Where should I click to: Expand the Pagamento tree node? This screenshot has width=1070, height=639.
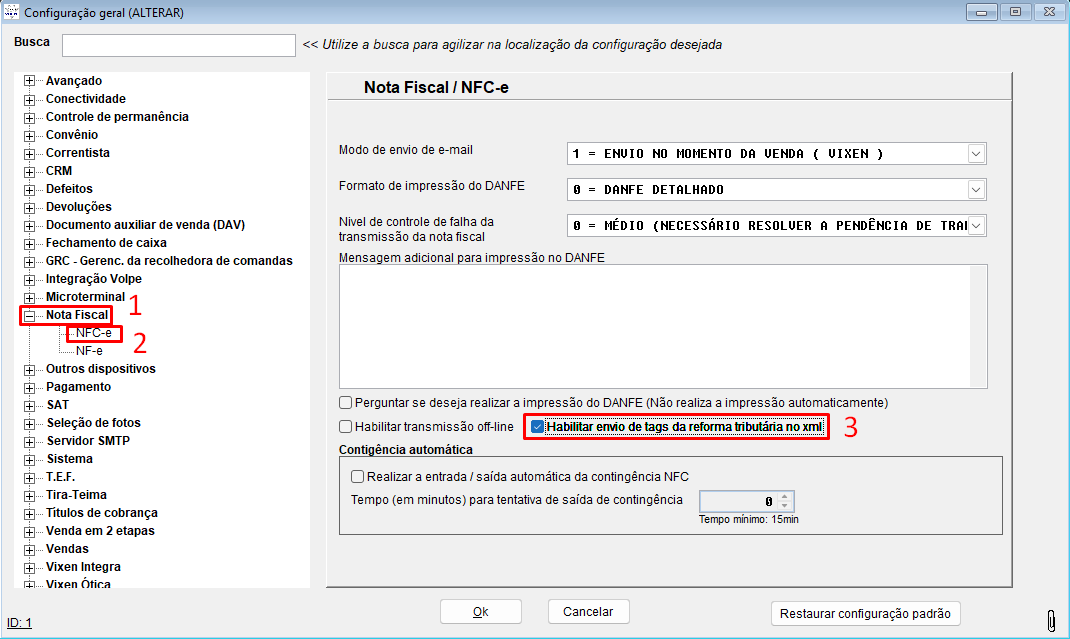(28, 386)
